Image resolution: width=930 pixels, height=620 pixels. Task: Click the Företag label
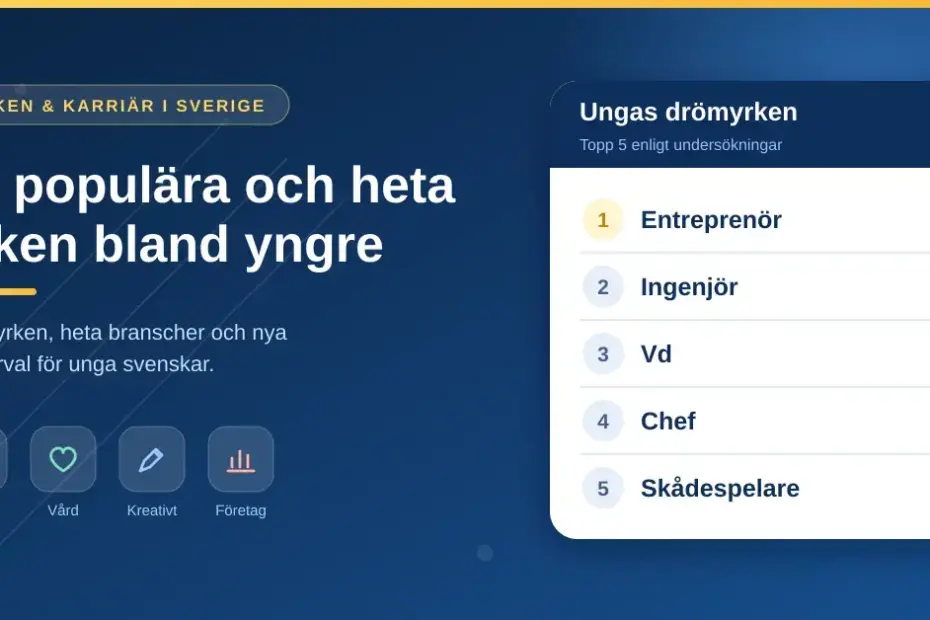241,510
